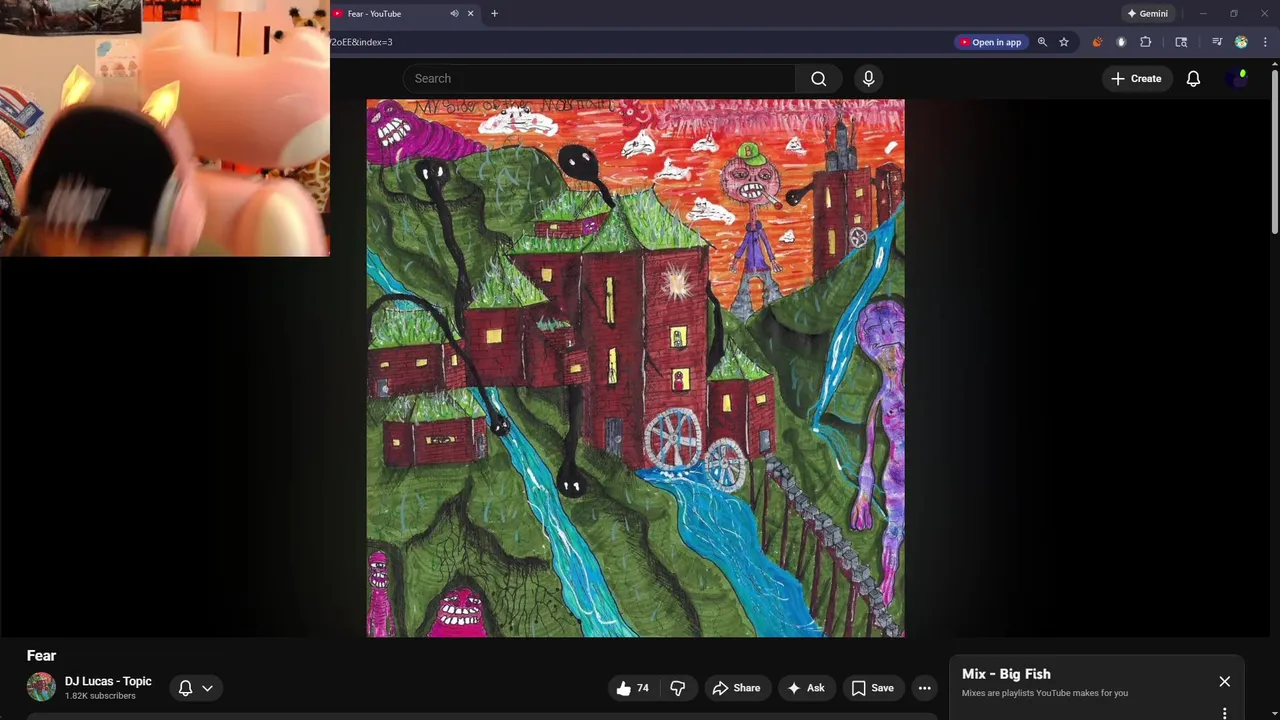Open more actions three-dot menu under video
1280x720 pixels.
click(x=924, y=688)
